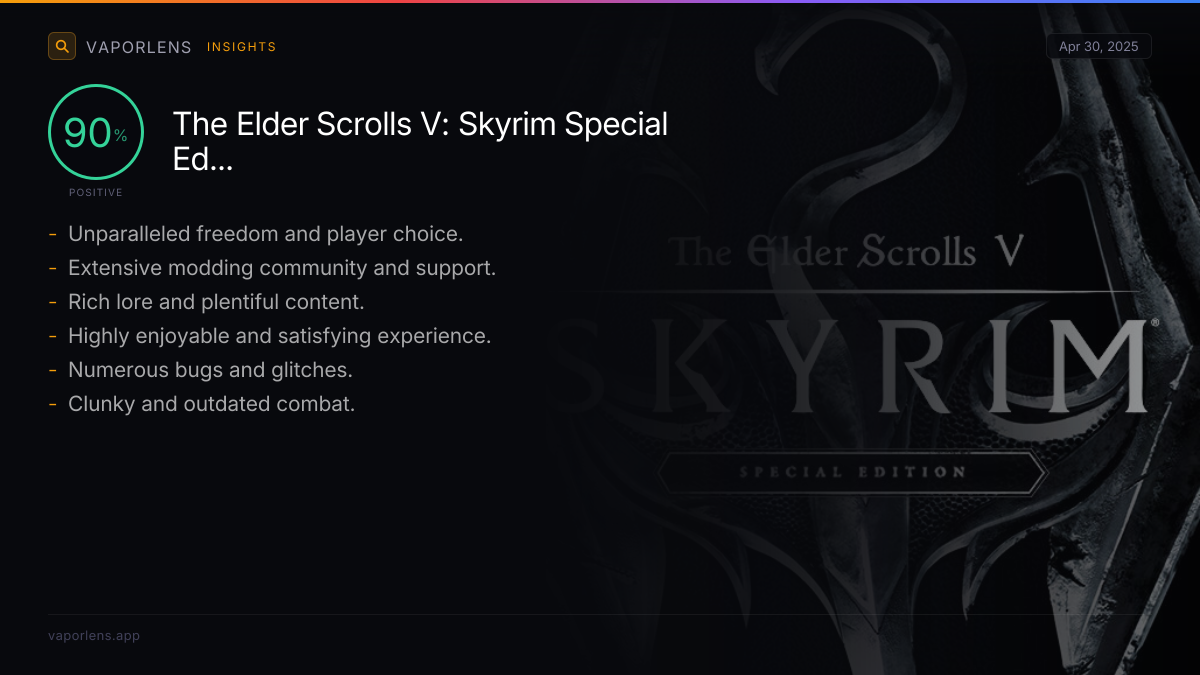This screenshot has height=675, width=1200.
Task: Open The Elder Scrolls V game title
Action: (x=420, y=125)
